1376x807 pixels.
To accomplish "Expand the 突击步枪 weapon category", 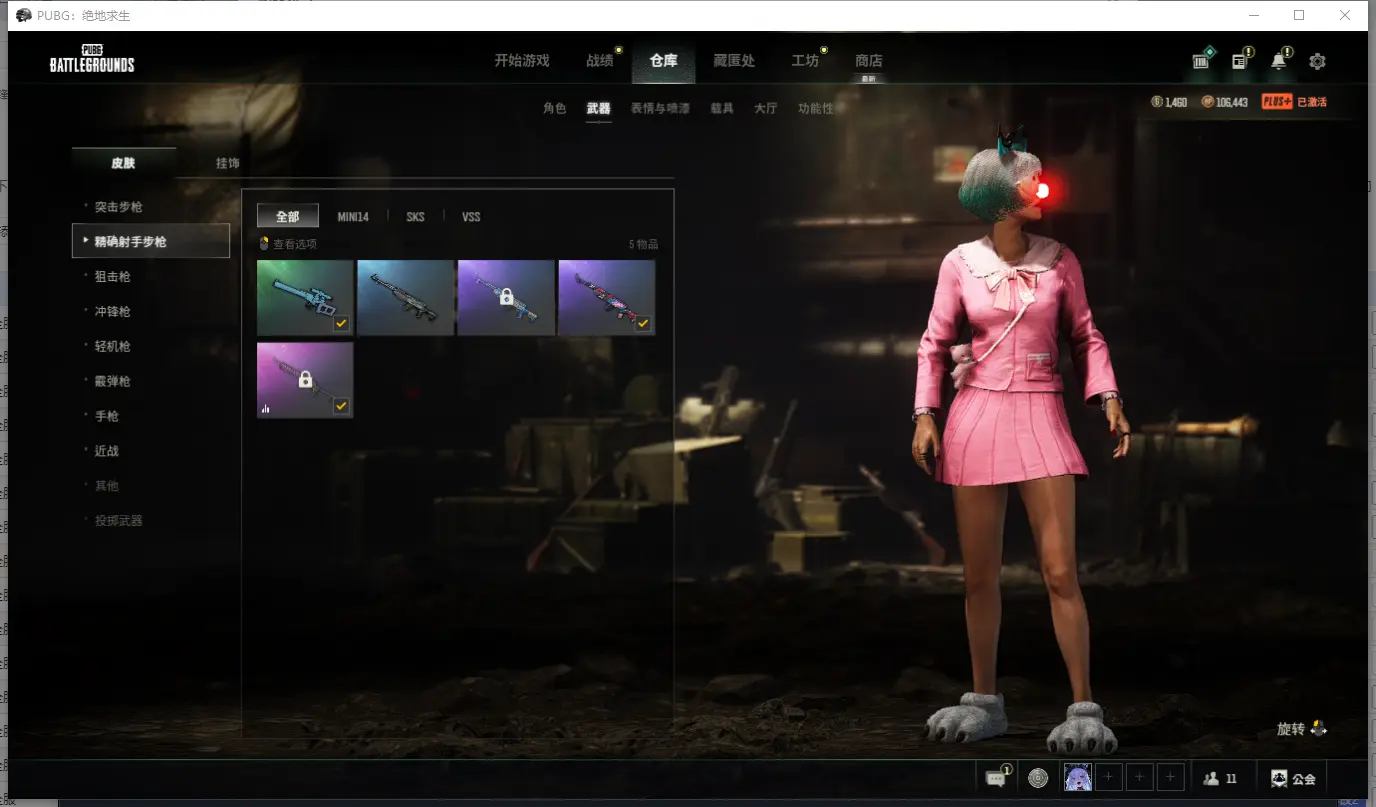I will 119,207.
